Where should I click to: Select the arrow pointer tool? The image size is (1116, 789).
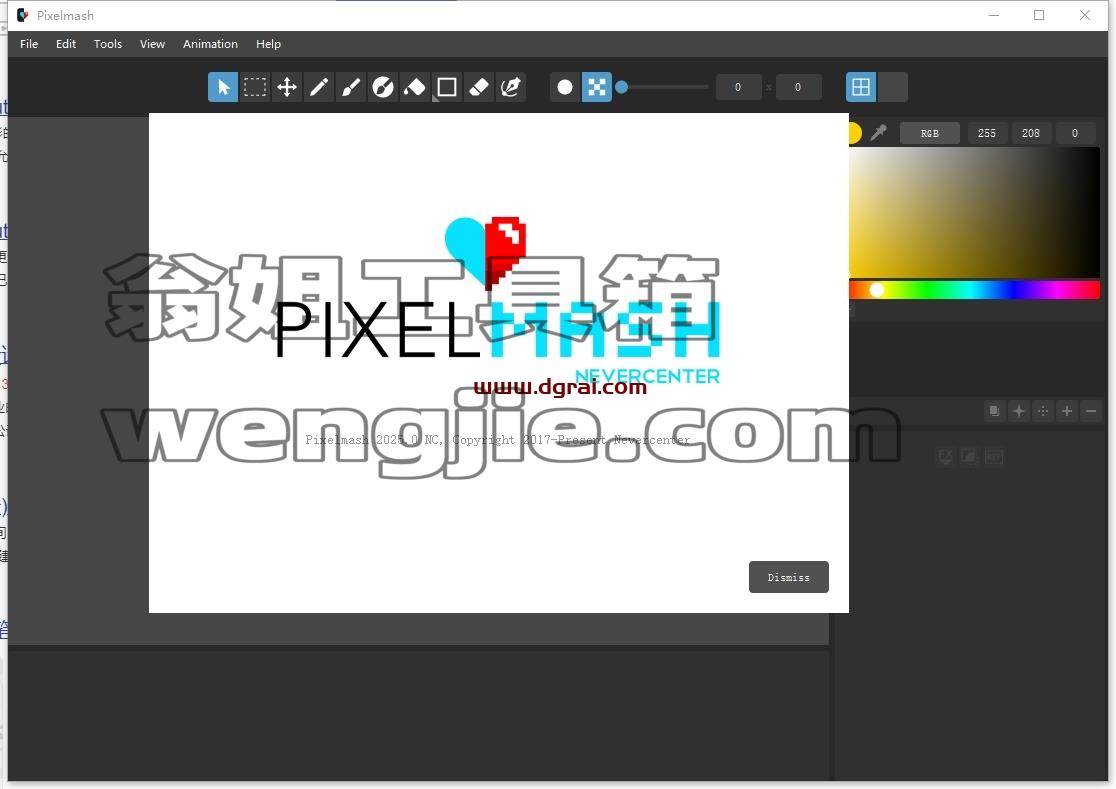pos(223,87)
